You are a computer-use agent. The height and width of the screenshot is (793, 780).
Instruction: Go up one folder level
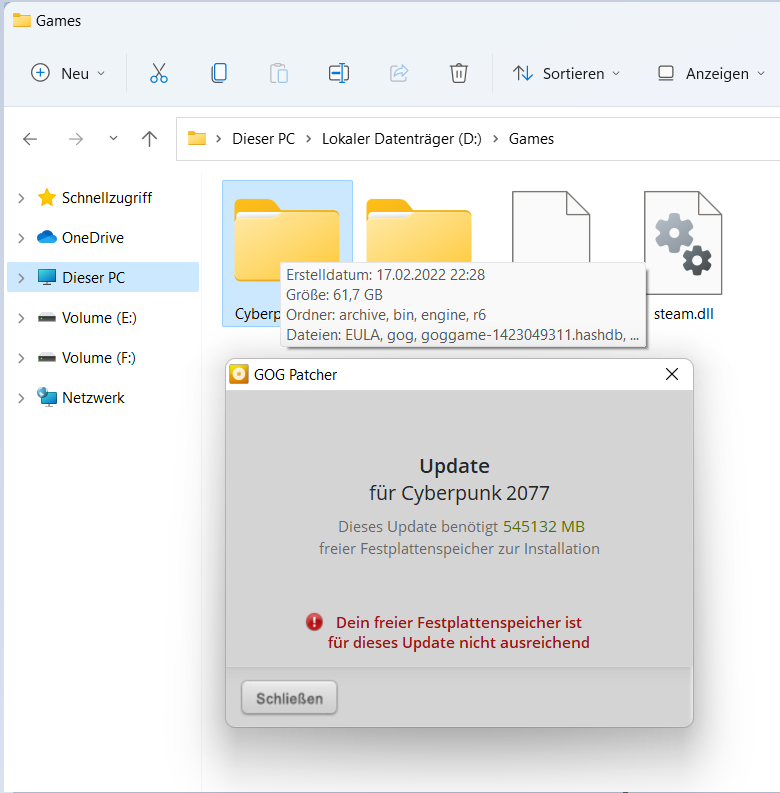(x=149, y=139)
